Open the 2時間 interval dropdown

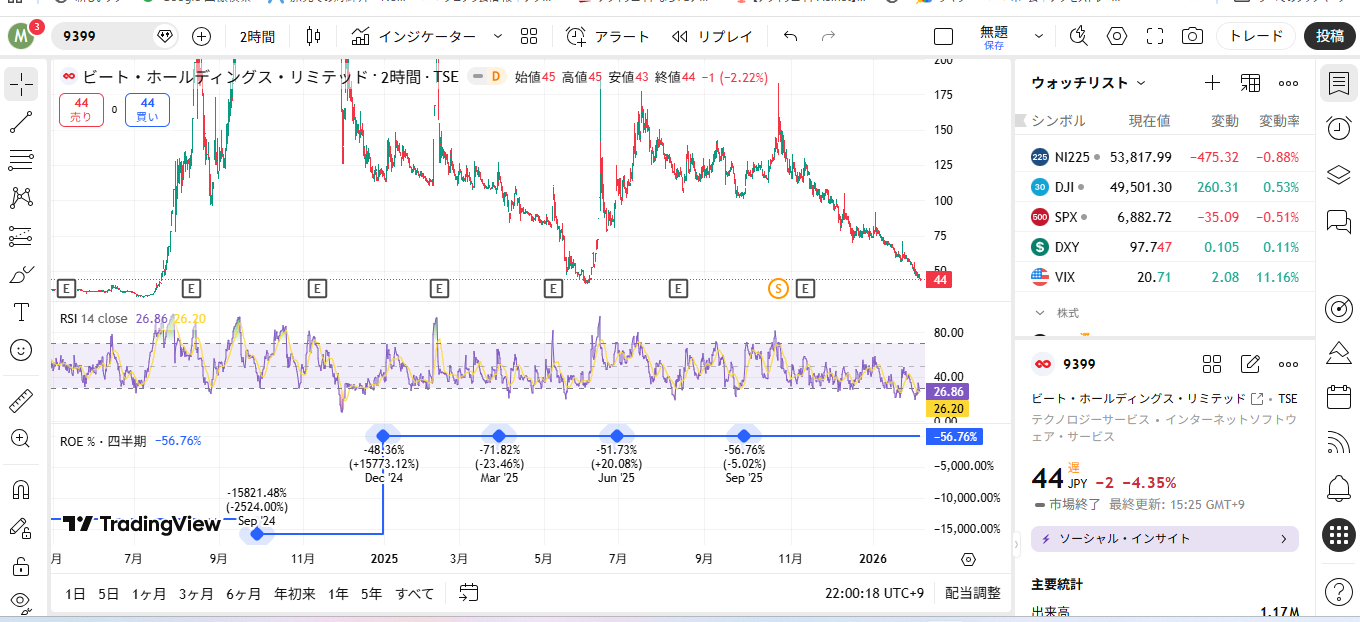click(x=257, y=37)
